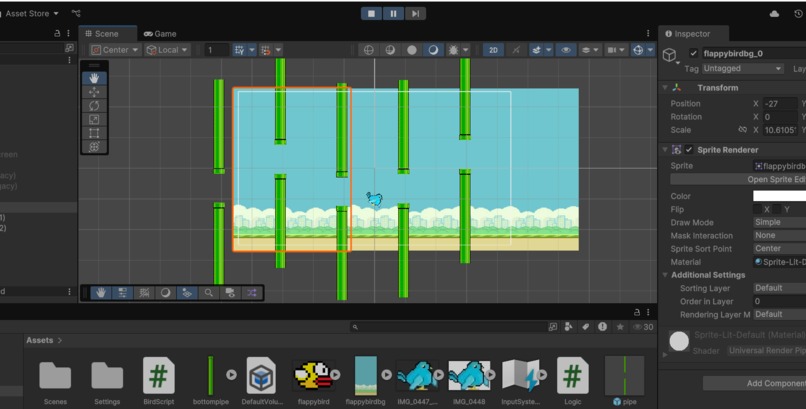Screen dimensions: 806x409
Task: Open the Tag dropdown showing Untagged
Action: tap(742, 69)
